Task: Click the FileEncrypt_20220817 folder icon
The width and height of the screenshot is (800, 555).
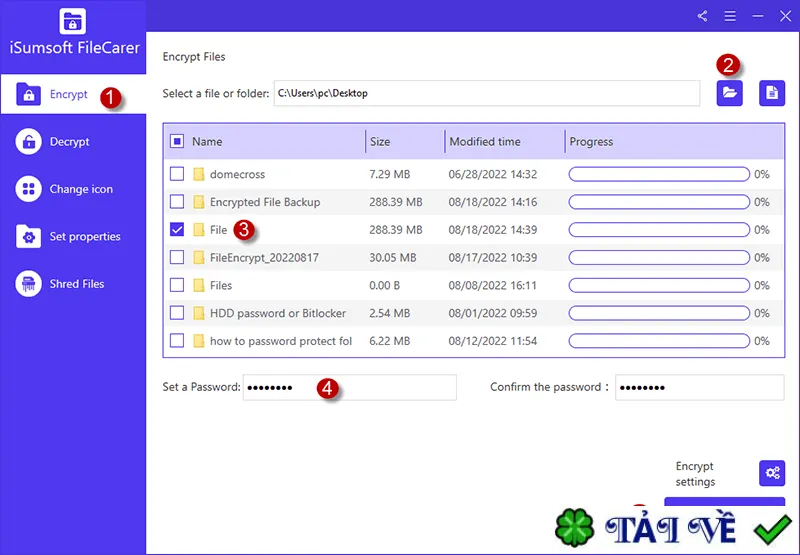Action: pos(198,258)
